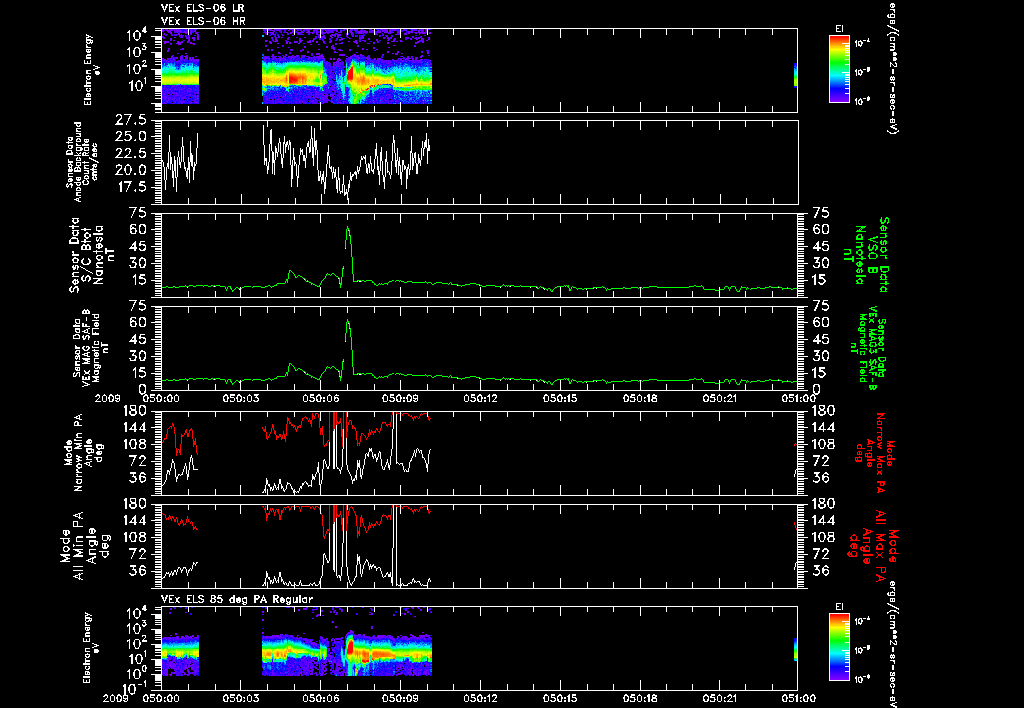Click the white "VEx MAG SAF-B Magnetic Field" axis label

pos(91,348)
